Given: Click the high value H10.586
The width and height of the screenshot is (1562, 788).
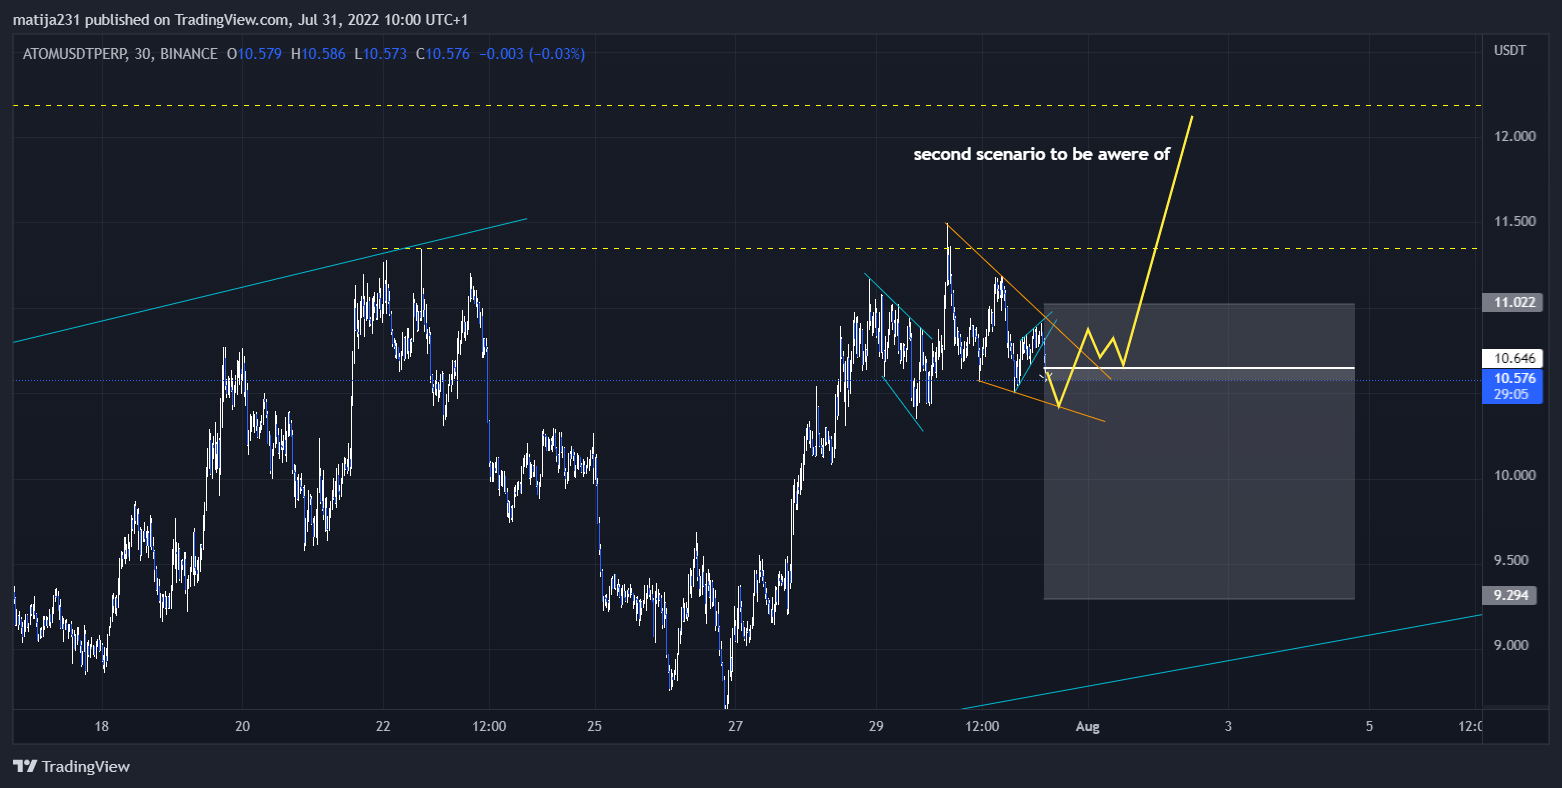Looking at the screenshot, I should tap(318, 54).
